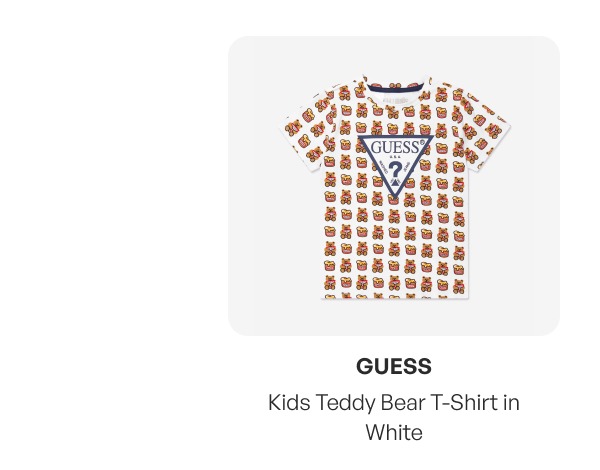
Task: Click the word White in product title
Action: pos(394,432)
